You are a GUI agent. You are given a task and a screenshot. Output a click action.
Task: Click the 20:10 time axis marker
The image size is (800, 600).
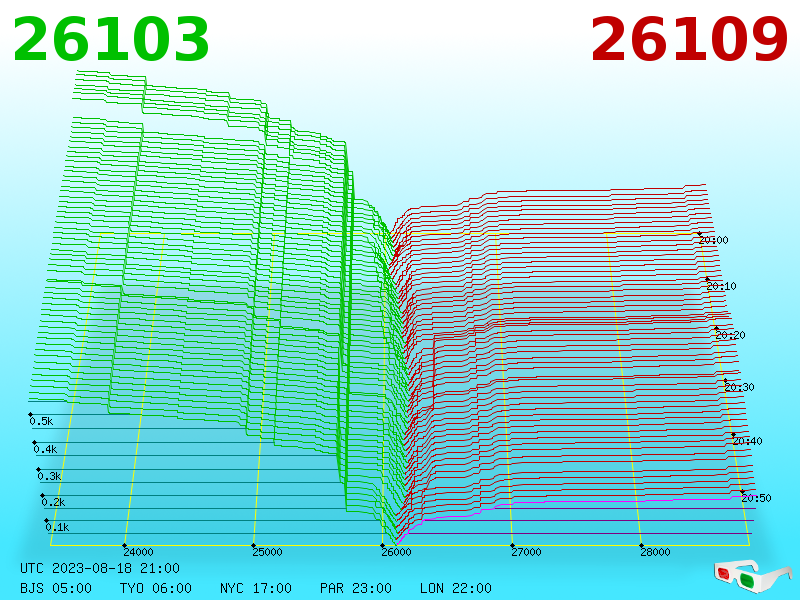click(721, 286)
